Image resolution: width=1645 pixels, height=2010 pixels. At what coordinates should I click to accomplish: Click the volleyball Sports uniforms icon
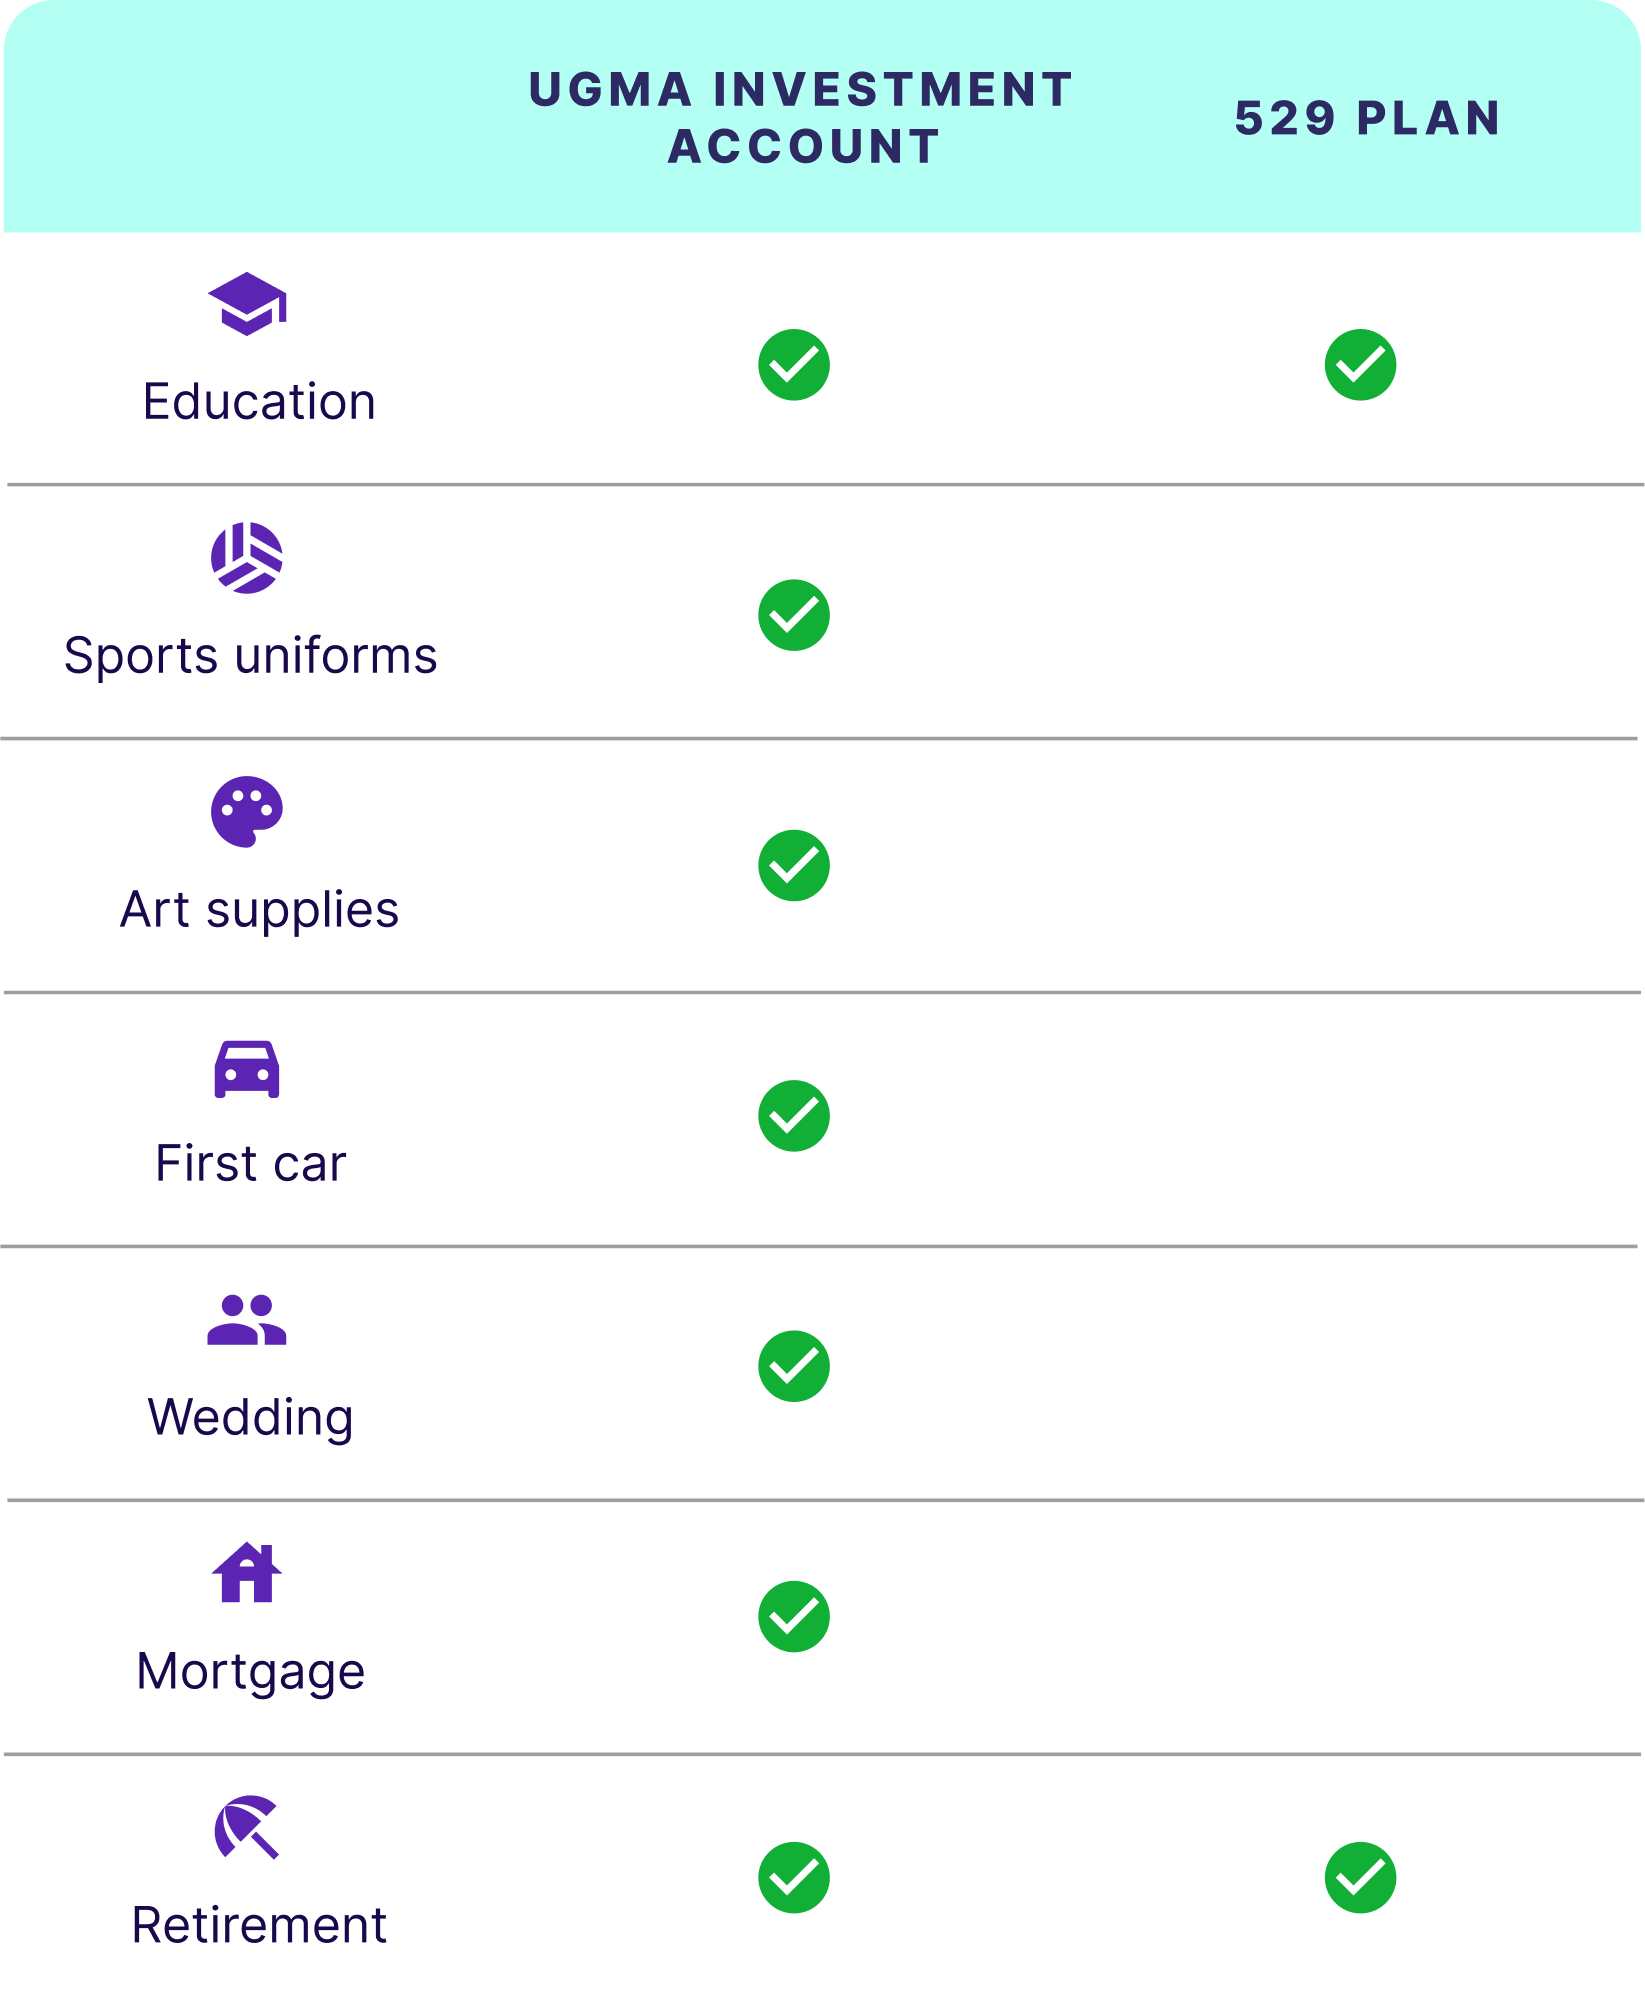click(x=247, y=558)
